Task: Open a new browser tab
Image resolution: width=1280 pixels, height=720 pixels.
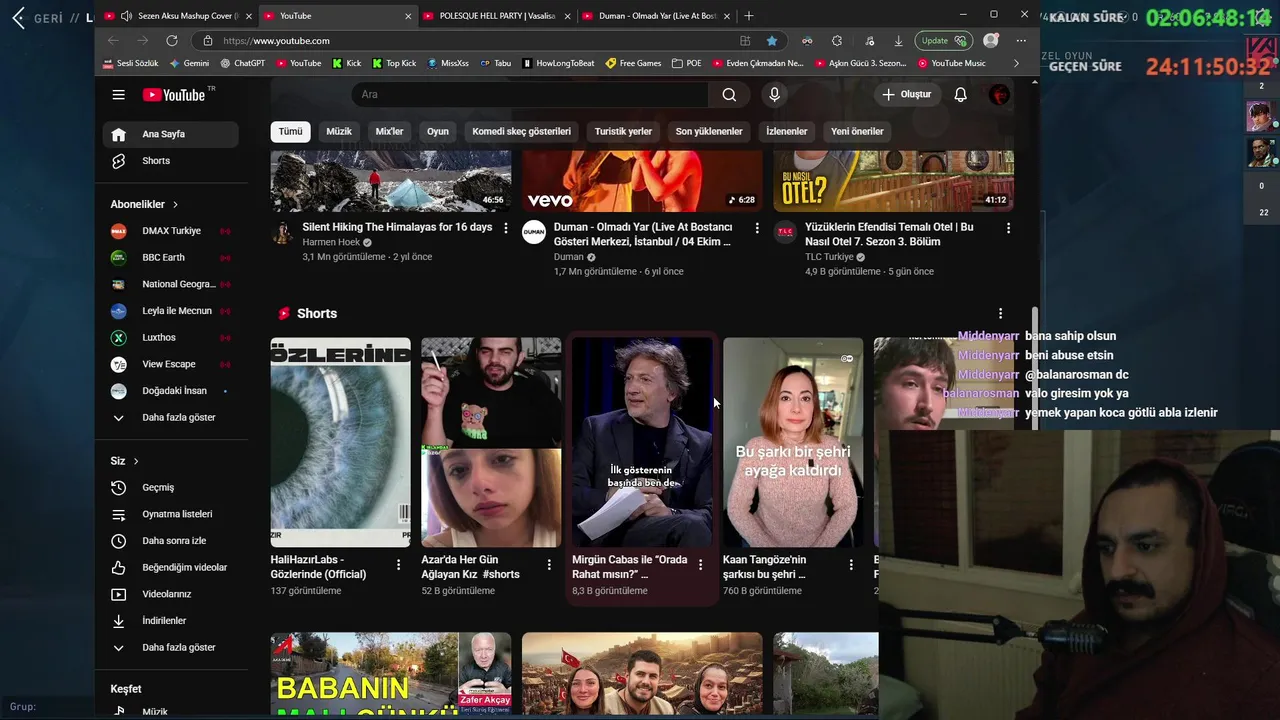Action: [749, 16]
